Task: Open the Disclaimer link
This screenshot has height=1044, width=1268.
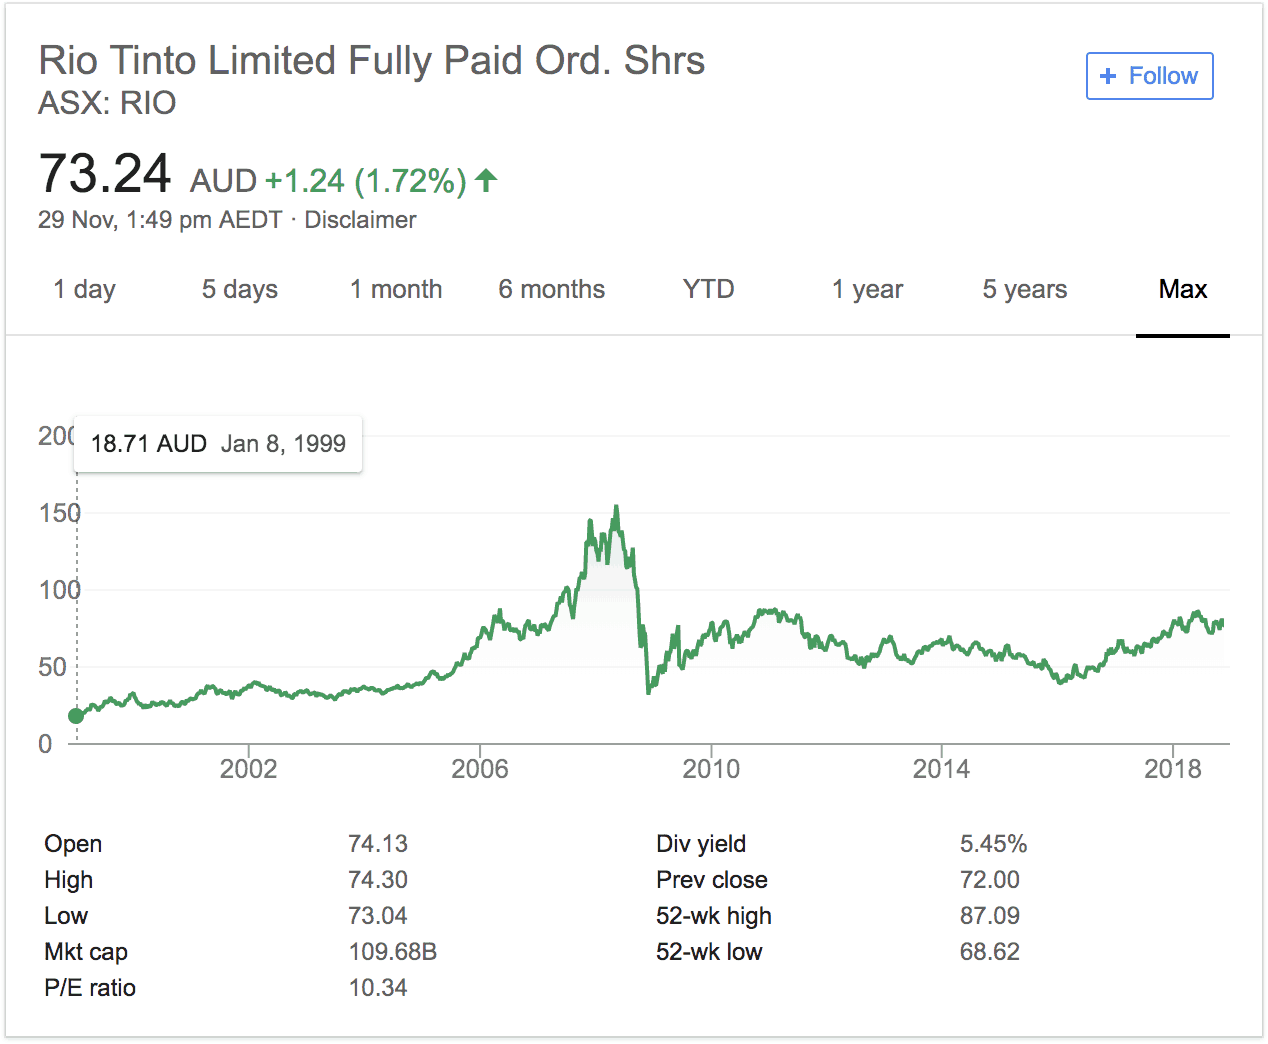Action: click(360, 220)
